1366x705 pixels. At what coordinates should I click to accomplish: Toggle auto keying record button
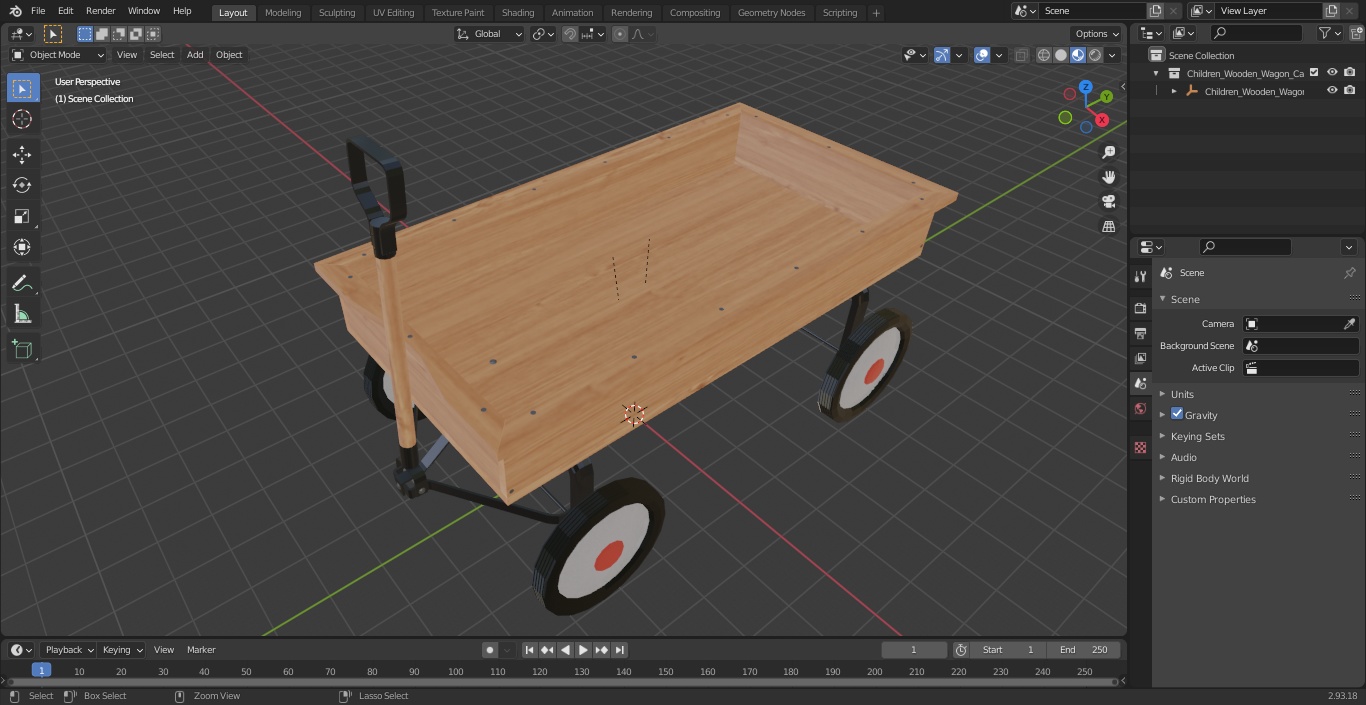490,650
